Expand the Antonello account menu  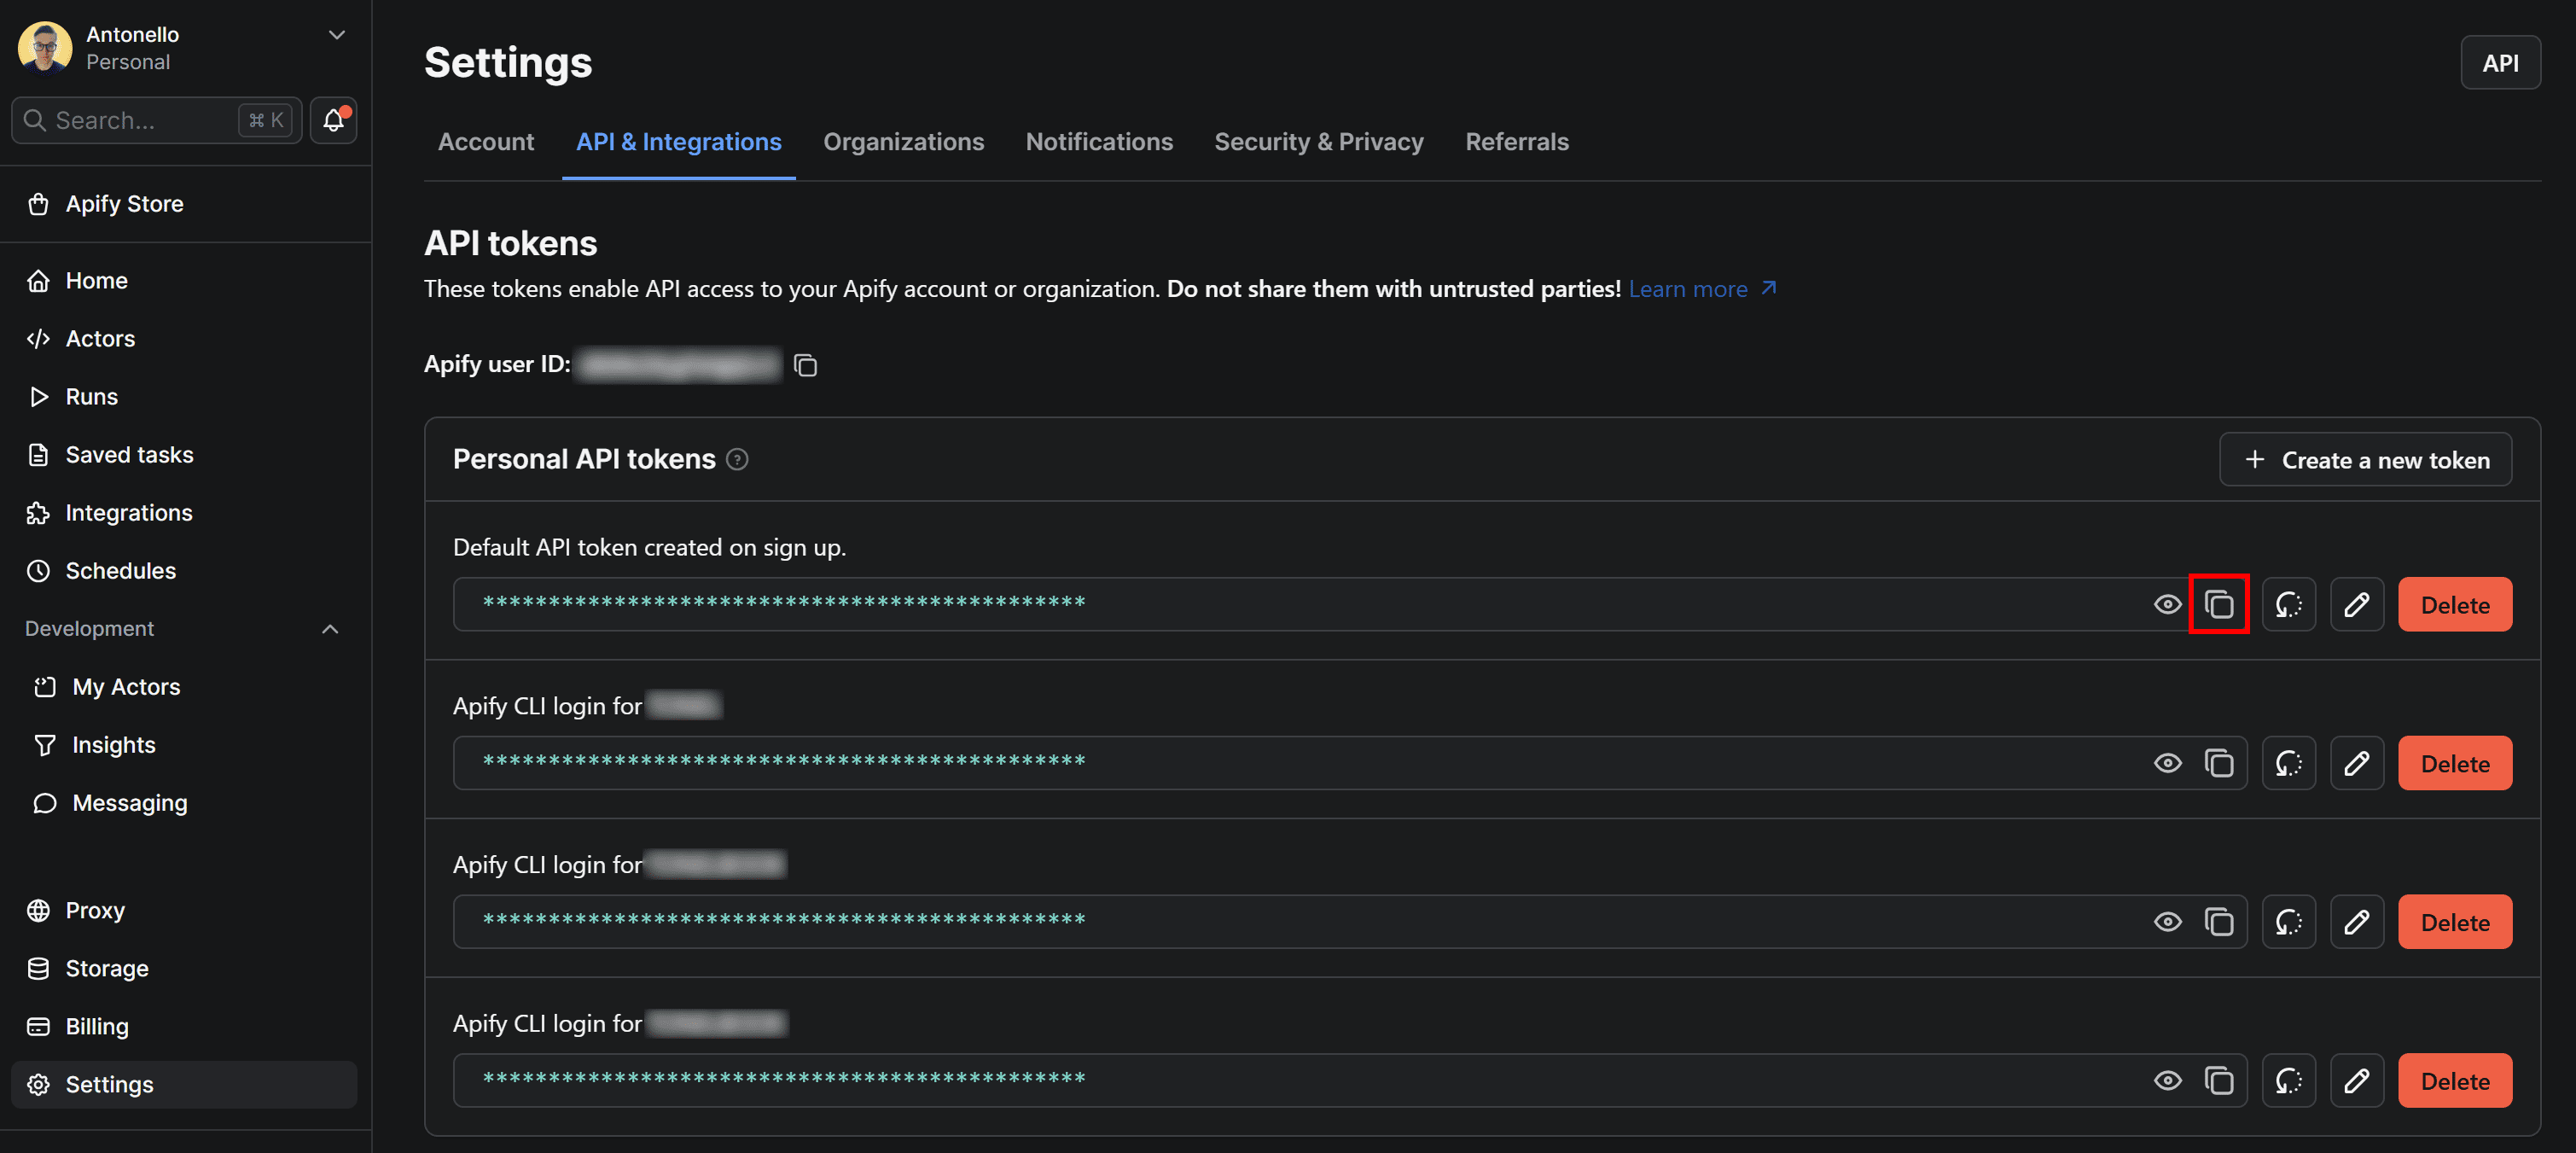(336, 34)
